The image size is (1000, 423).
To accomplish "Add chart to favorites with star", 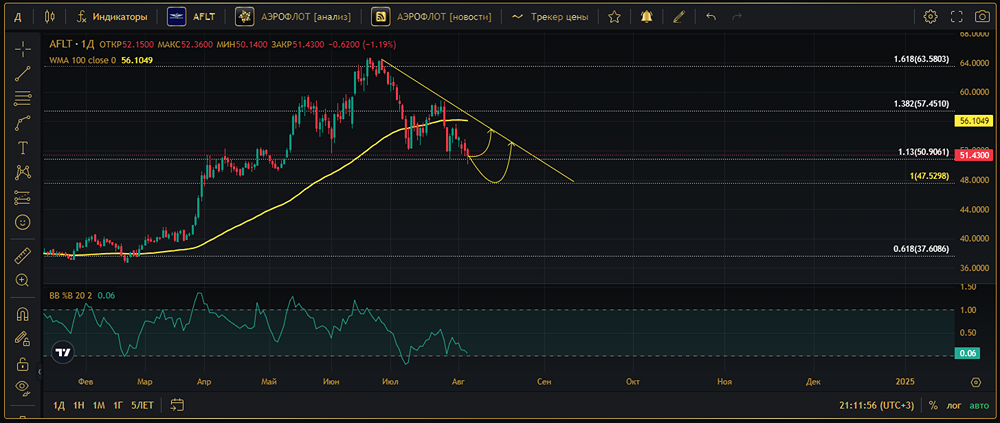I will click(614, 17).
